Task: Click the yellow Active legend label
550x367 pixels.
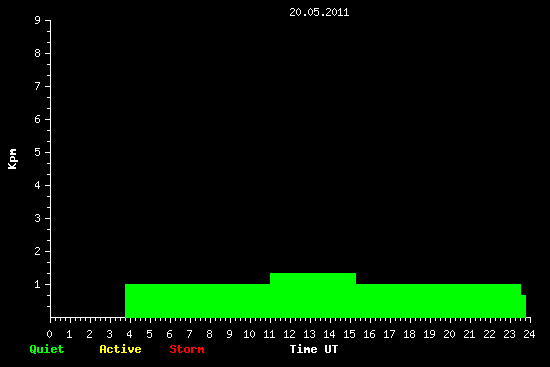Action: 120,349
